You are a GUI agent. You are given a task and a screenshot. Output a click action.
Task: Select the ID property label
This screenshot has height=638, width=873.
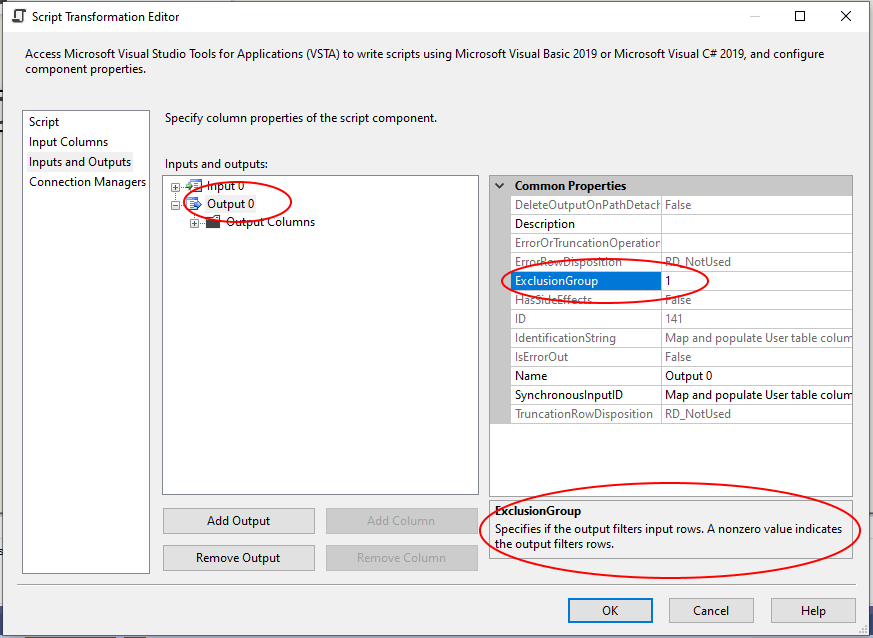[x=586, y=319]
